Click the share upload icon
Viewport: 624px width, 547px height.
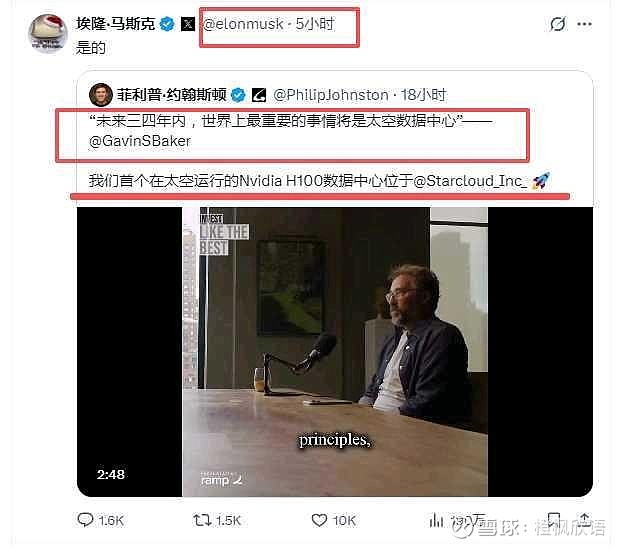pos(584,519)
